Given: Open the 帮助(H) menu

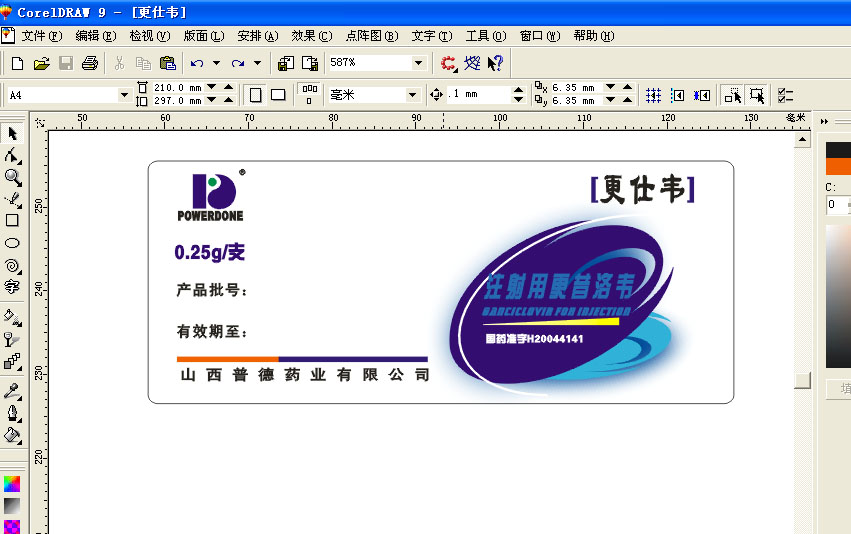Looking at the screenshot, I should [594, 36].
